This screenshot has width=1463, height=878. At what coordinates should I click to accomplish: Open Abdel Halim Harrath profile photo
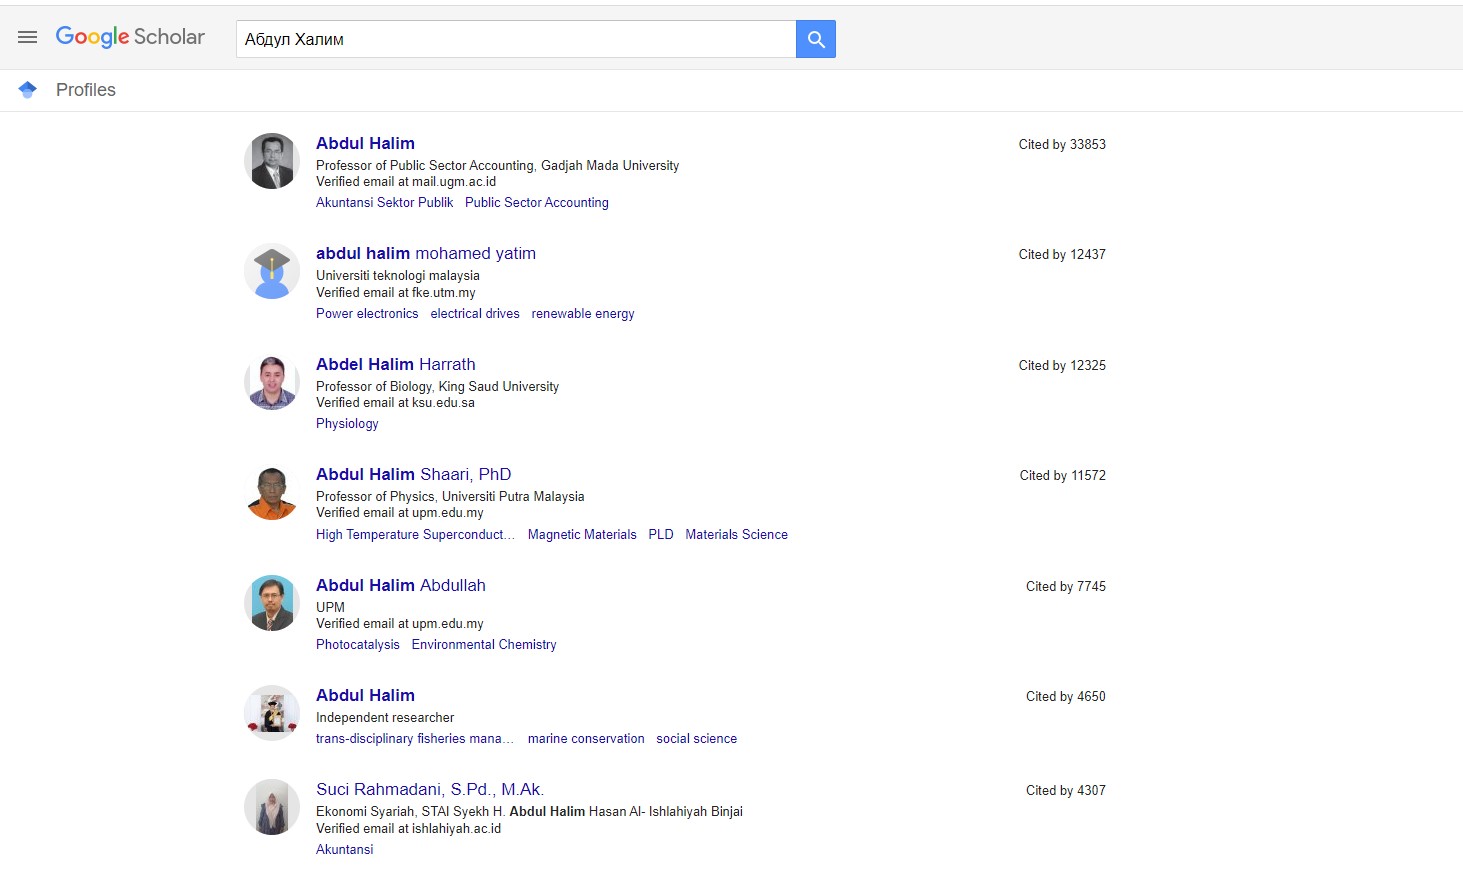[272, 382]
